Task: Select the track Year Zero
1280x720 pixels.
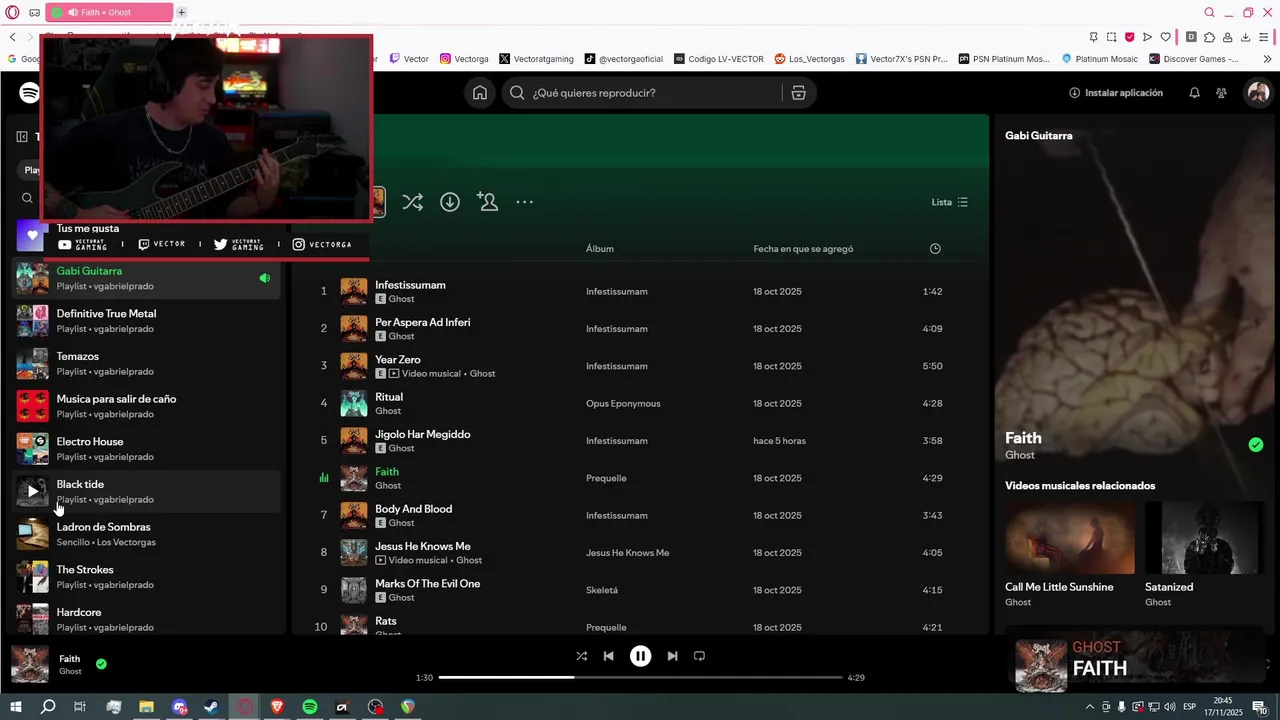Action: pyautogui.click(x=398, y=360)
